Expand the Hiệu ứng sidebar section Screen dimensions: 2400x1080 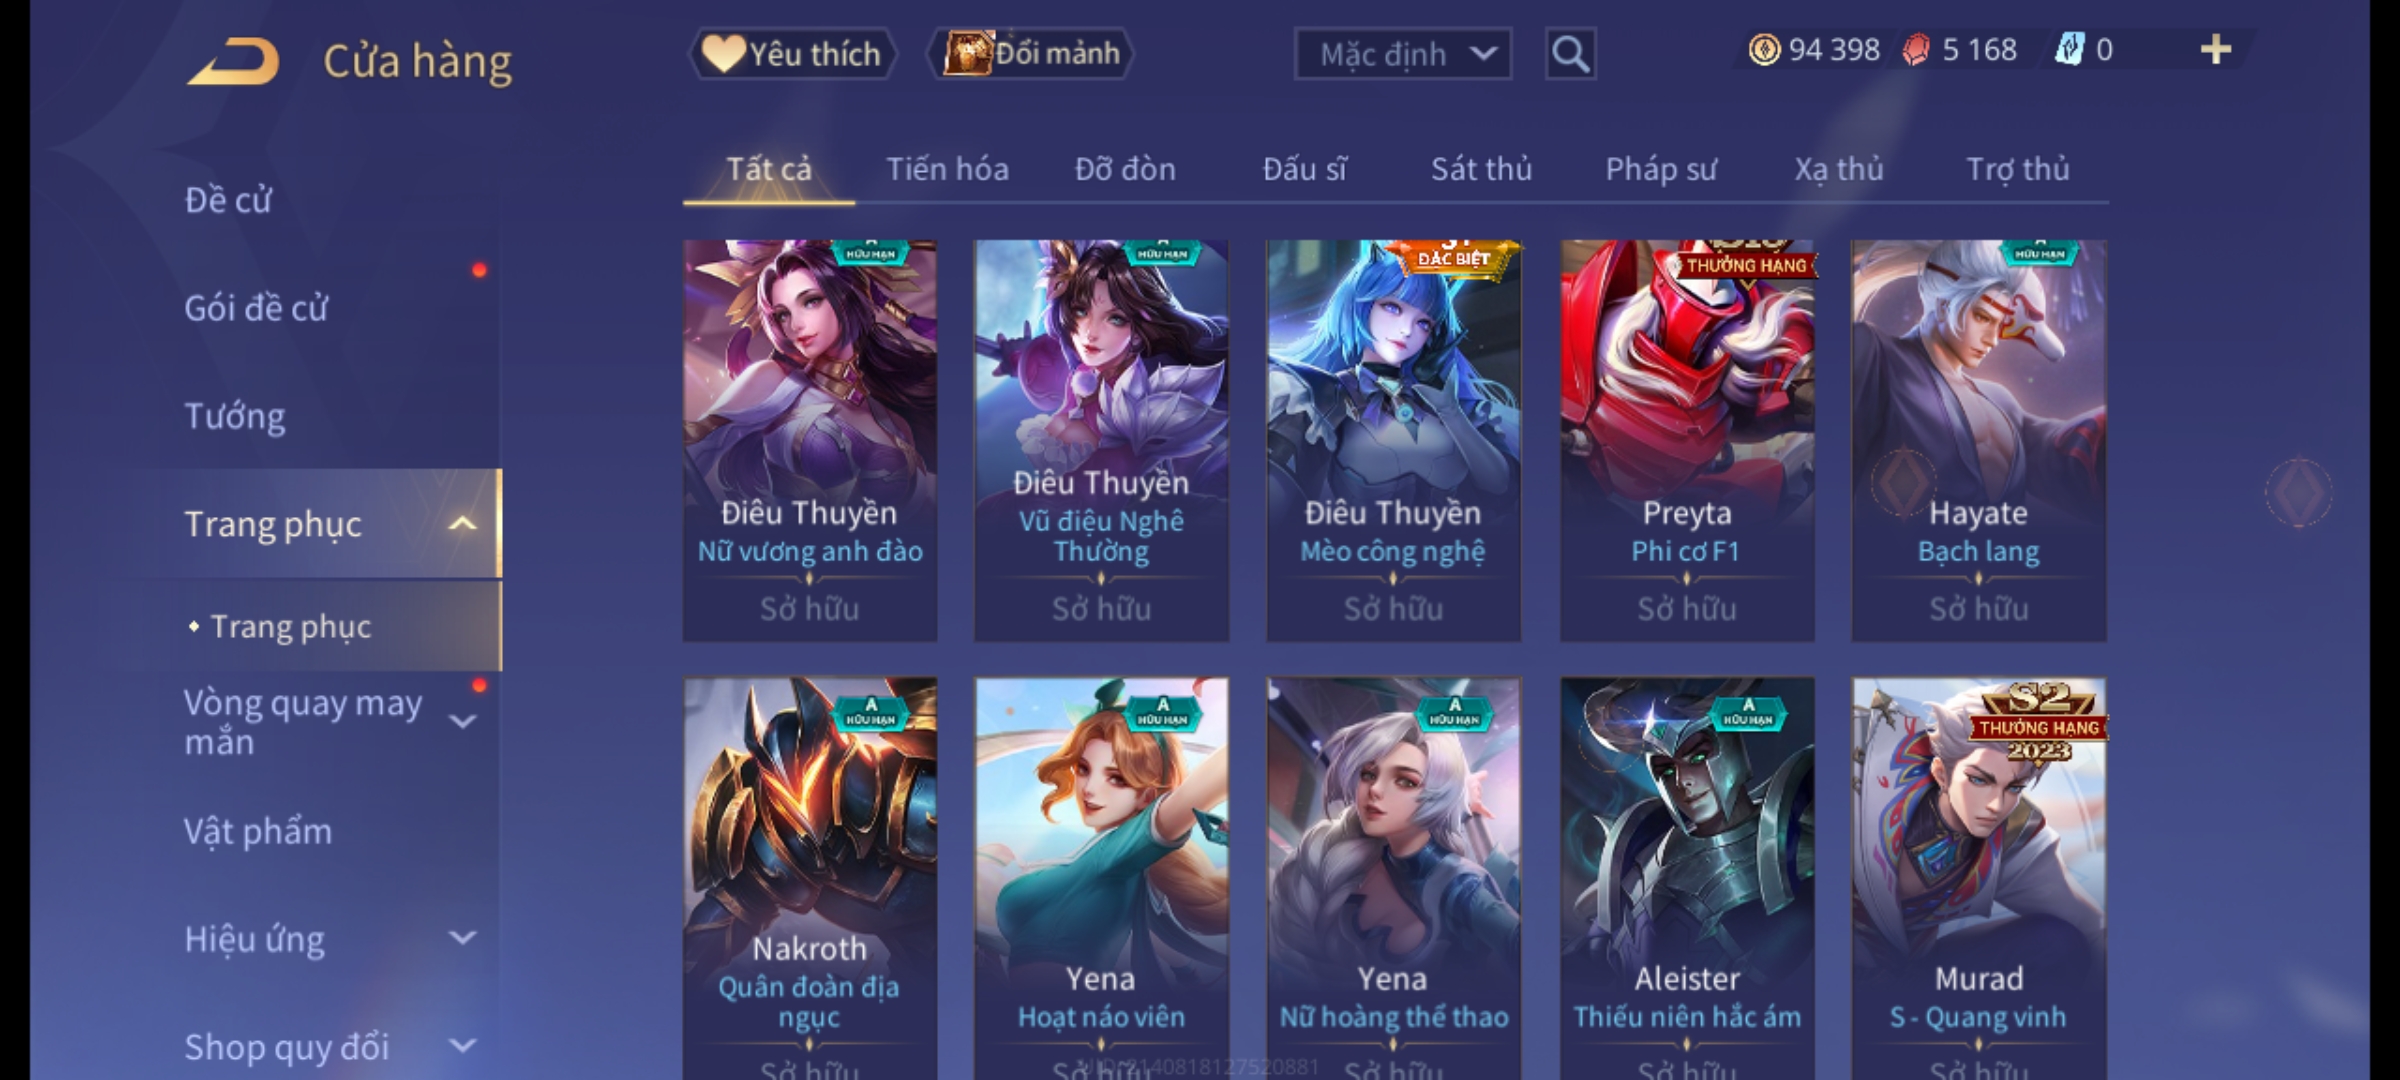coord(462,939)
